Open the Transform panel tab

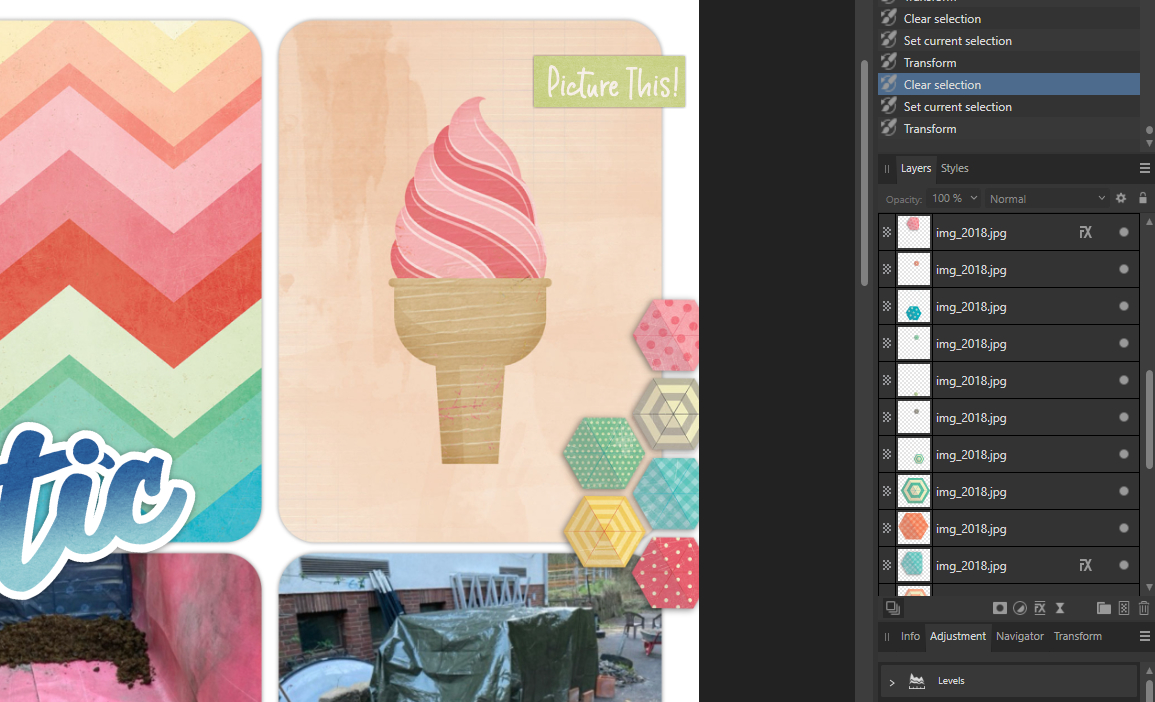[x=1078, y=636]
